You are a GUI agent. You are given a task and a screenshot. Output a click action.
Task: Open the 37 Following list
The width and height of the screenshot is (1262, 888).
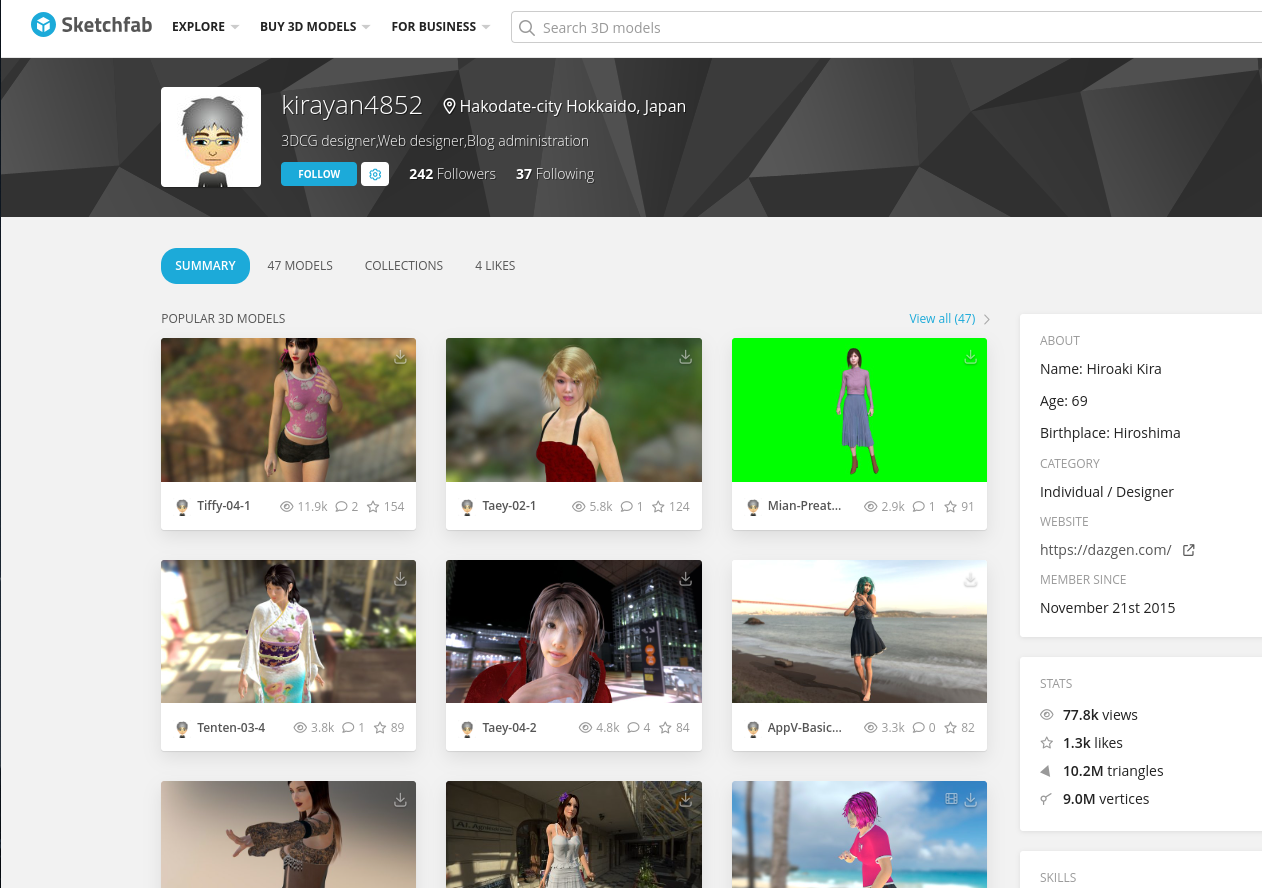click(555, 174)
